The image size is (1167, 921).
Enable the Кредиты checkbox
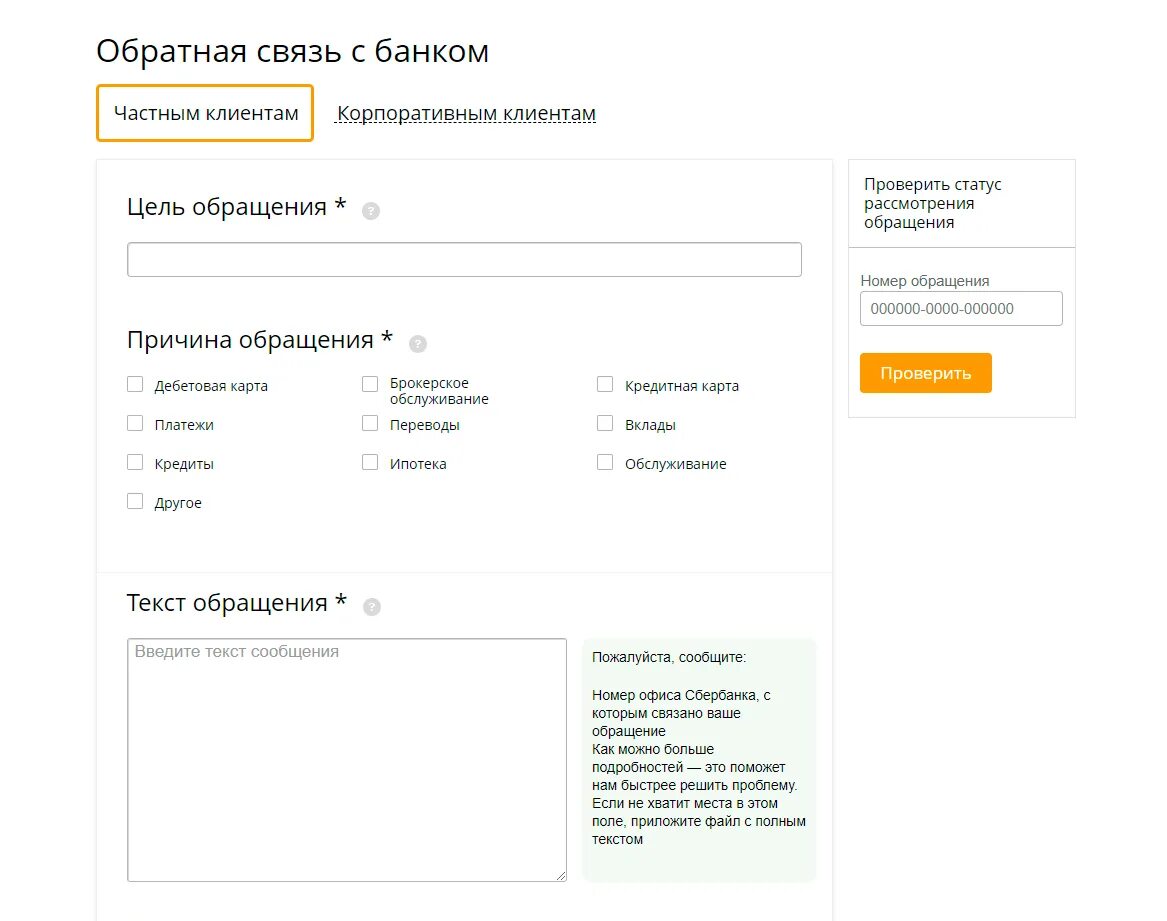tap(135, 462)
